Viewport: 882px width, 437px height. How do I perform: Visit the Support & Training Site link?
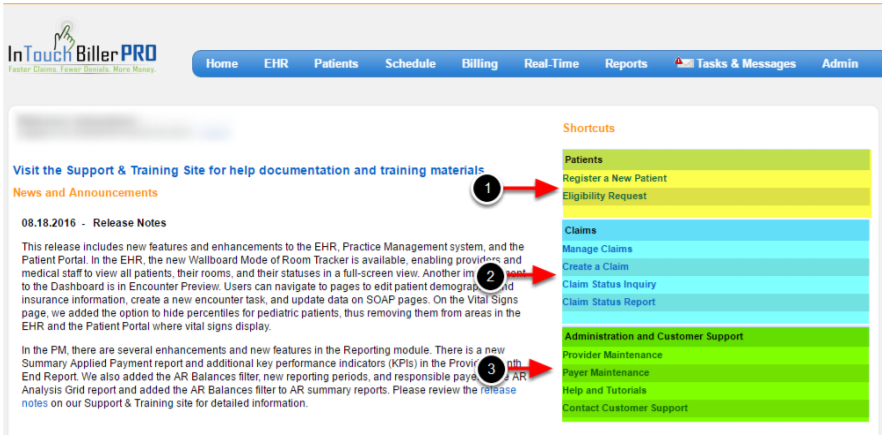[248, 171]
